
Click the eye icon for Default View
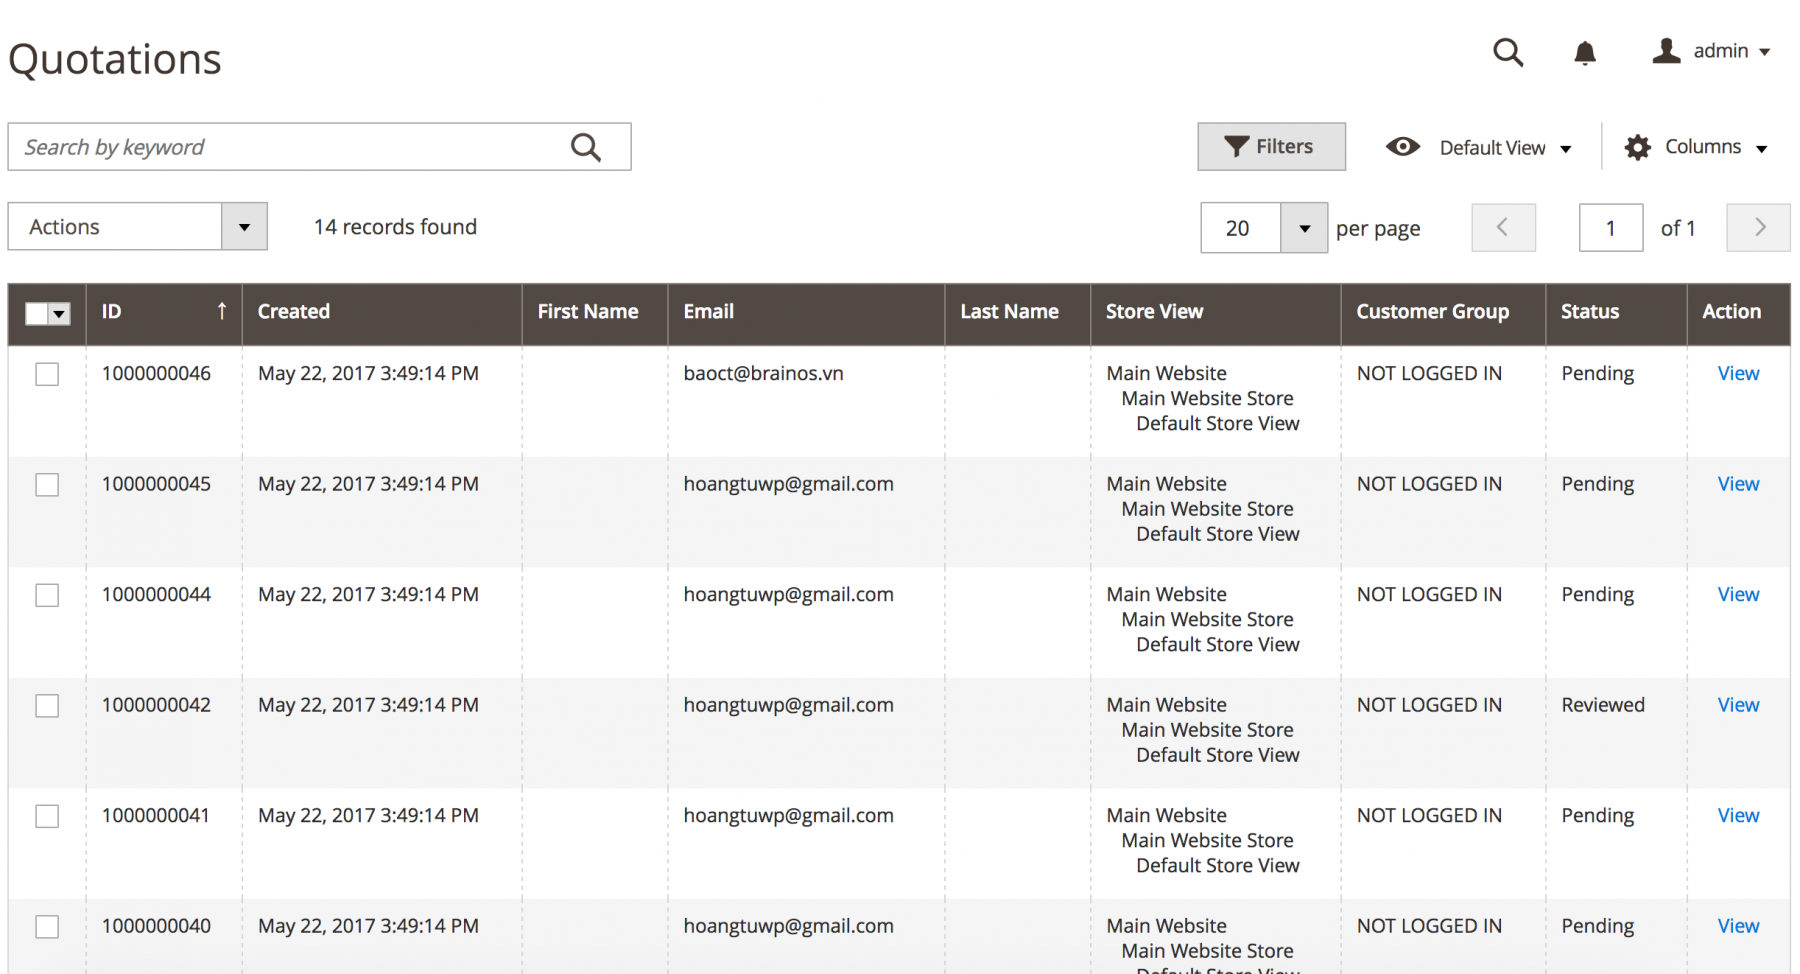click(1403, 147)
